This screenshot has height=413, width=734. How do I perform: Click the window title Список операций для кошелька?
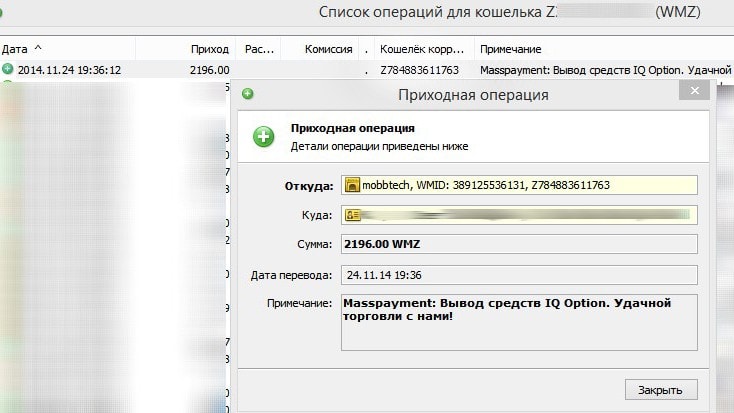[430, 12]
